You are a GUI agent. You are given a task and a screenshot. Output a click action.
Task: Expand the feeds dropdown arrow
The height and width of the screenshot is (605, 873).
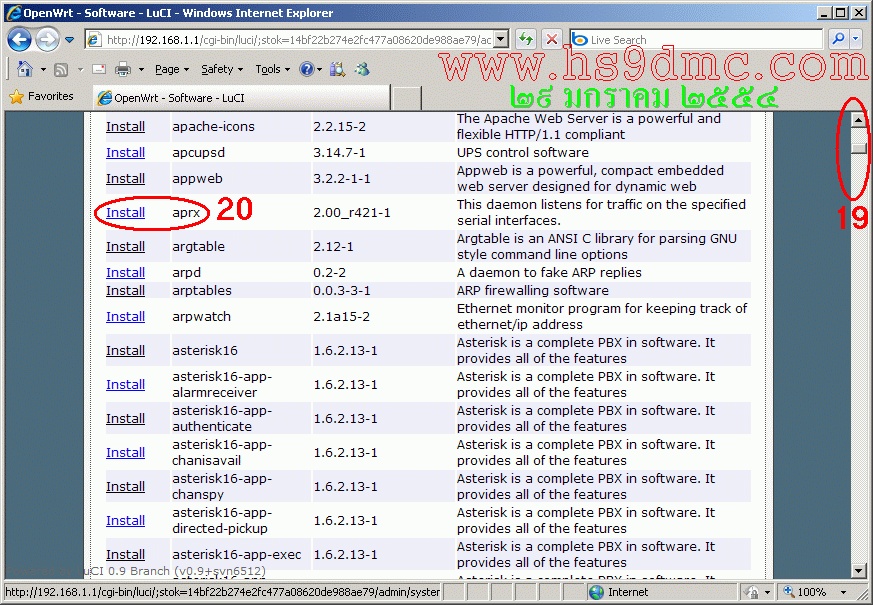pos(80,70)
